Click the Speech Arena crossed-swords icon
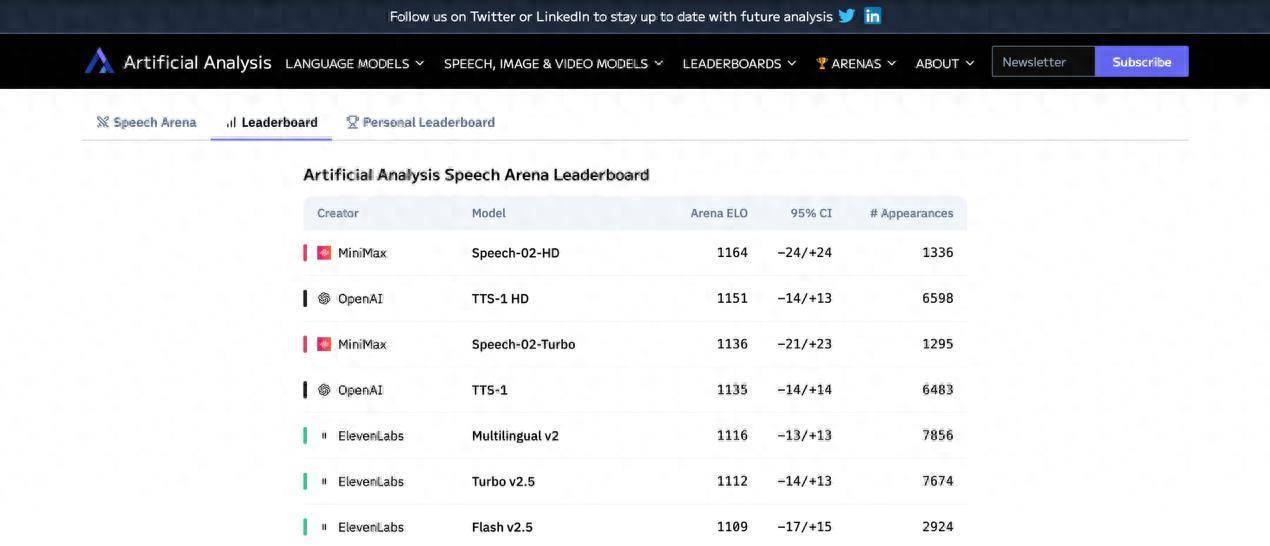Image resolution: width=1270 pixels, height=546 pixels. point(102,122)
